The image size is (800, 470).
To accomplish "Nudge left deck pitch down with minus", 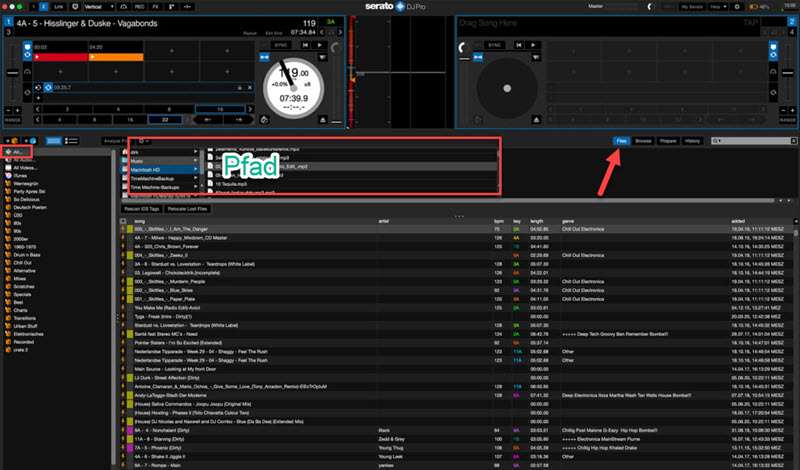I will click(8, 110).
